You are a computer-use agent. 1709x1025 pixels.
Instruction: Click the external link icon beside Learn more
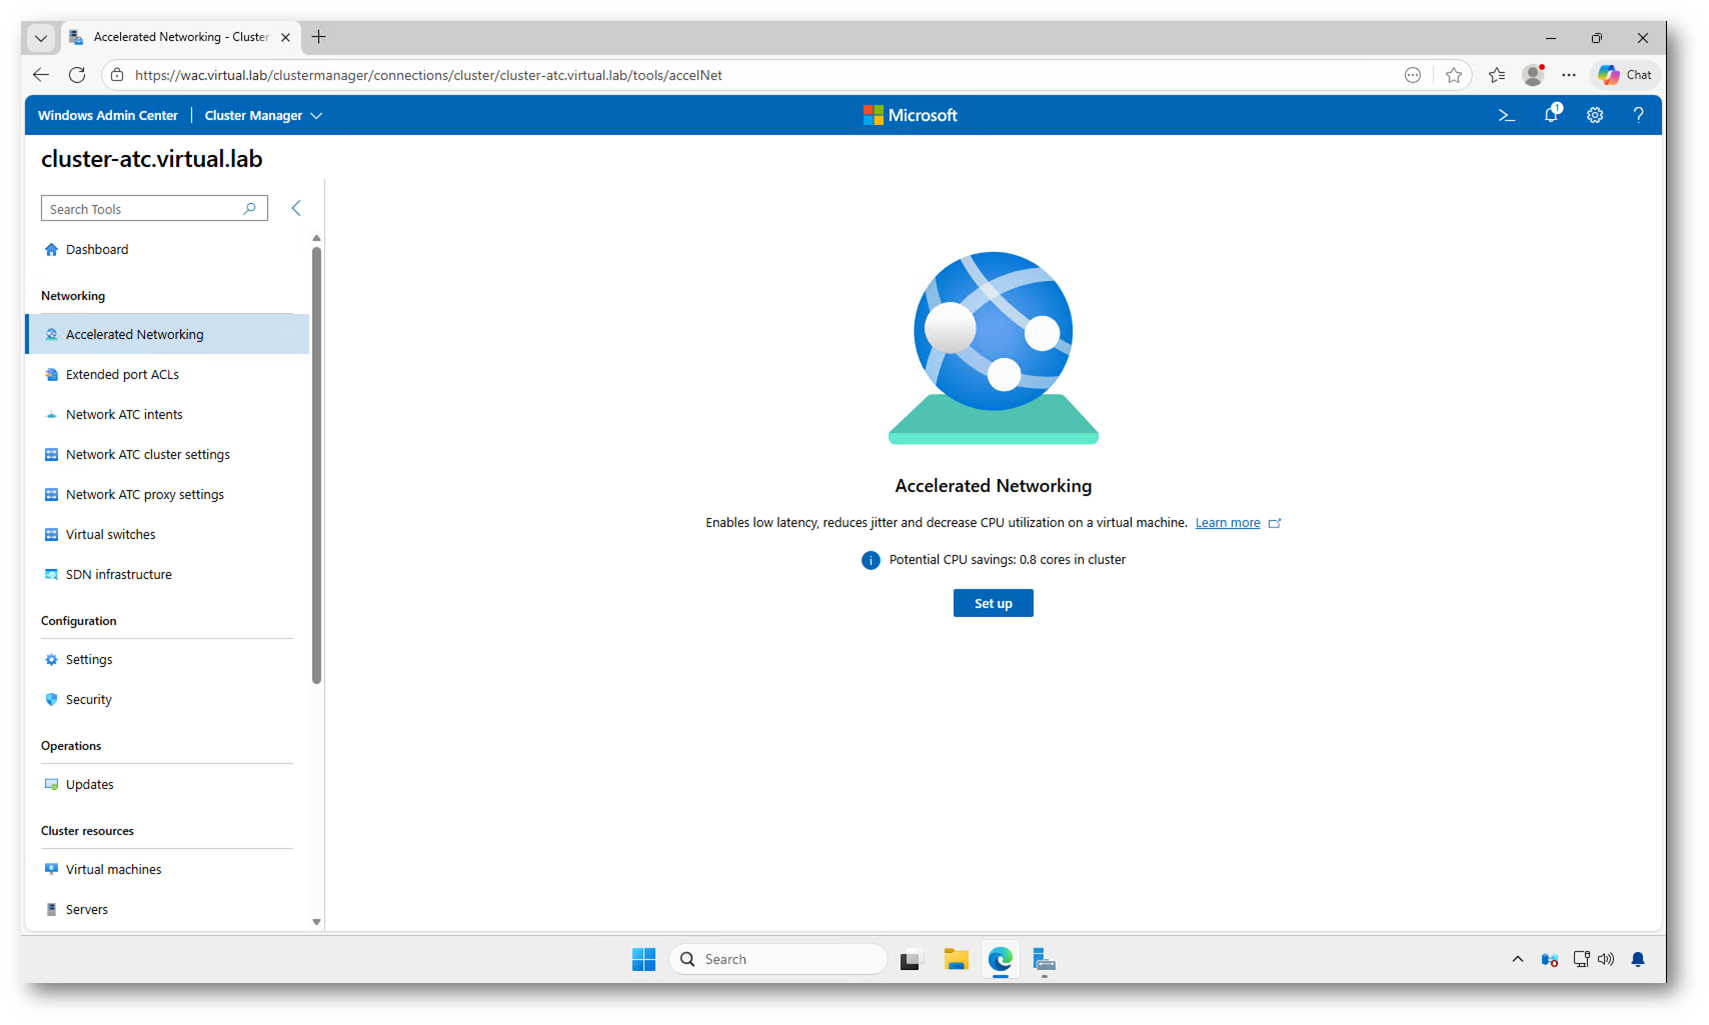point(1275,523)
